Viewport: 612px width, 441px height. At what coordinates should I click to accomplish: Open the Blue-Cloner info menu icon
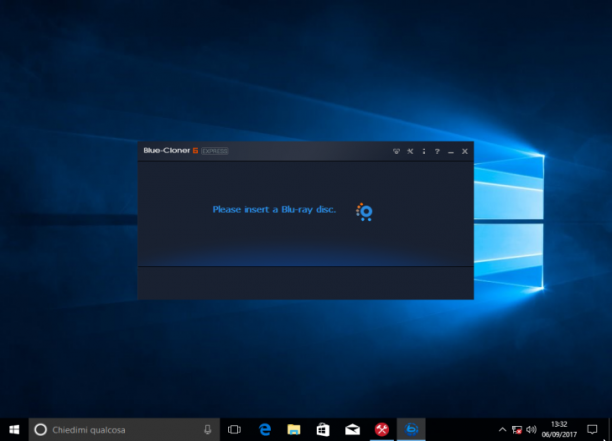424,151
